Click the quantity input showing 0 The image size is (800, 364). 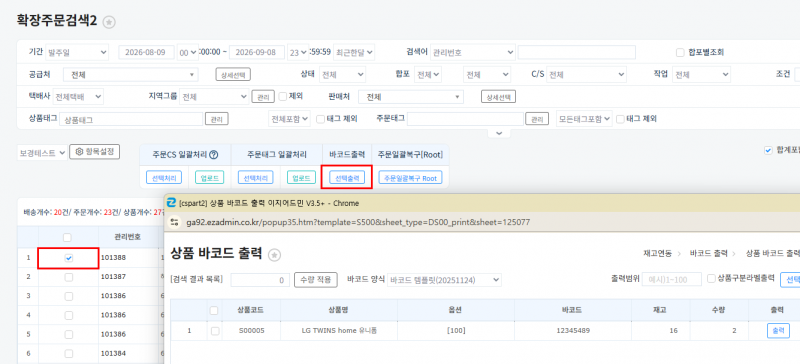tap(260, 280)
